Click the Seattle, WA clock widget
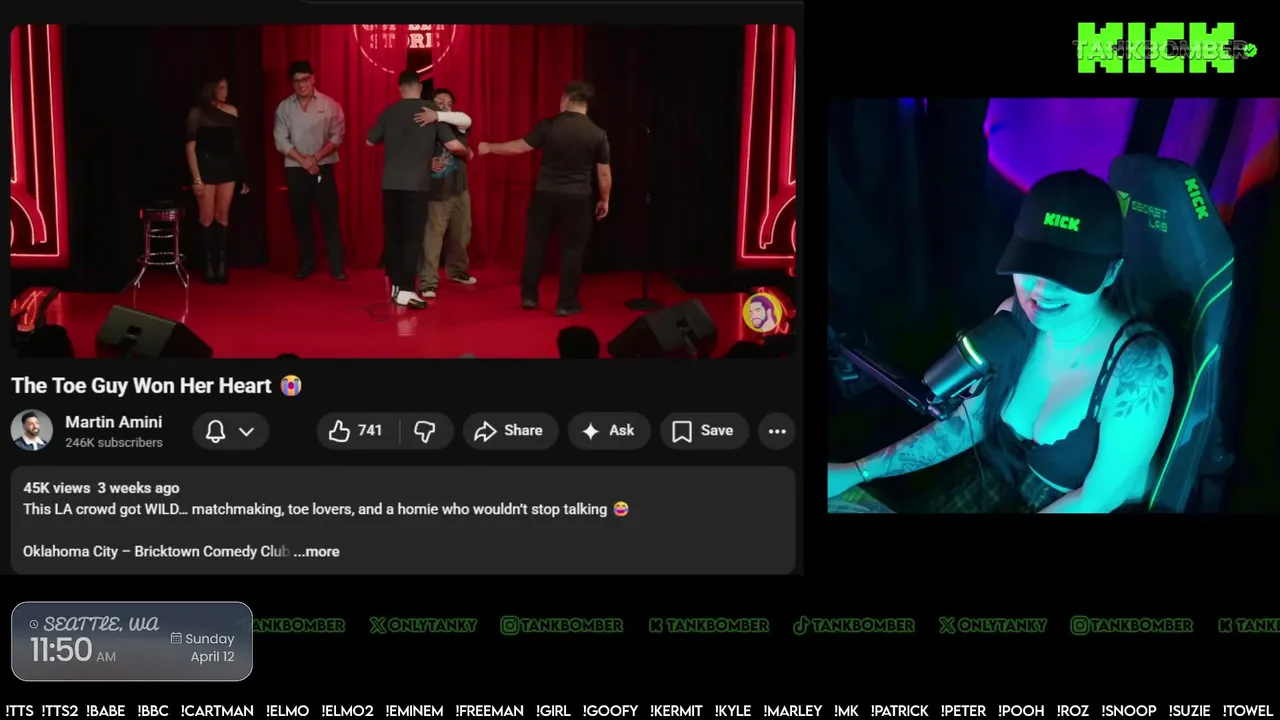This screenshot has height=720, width=1280. [132, 641]
